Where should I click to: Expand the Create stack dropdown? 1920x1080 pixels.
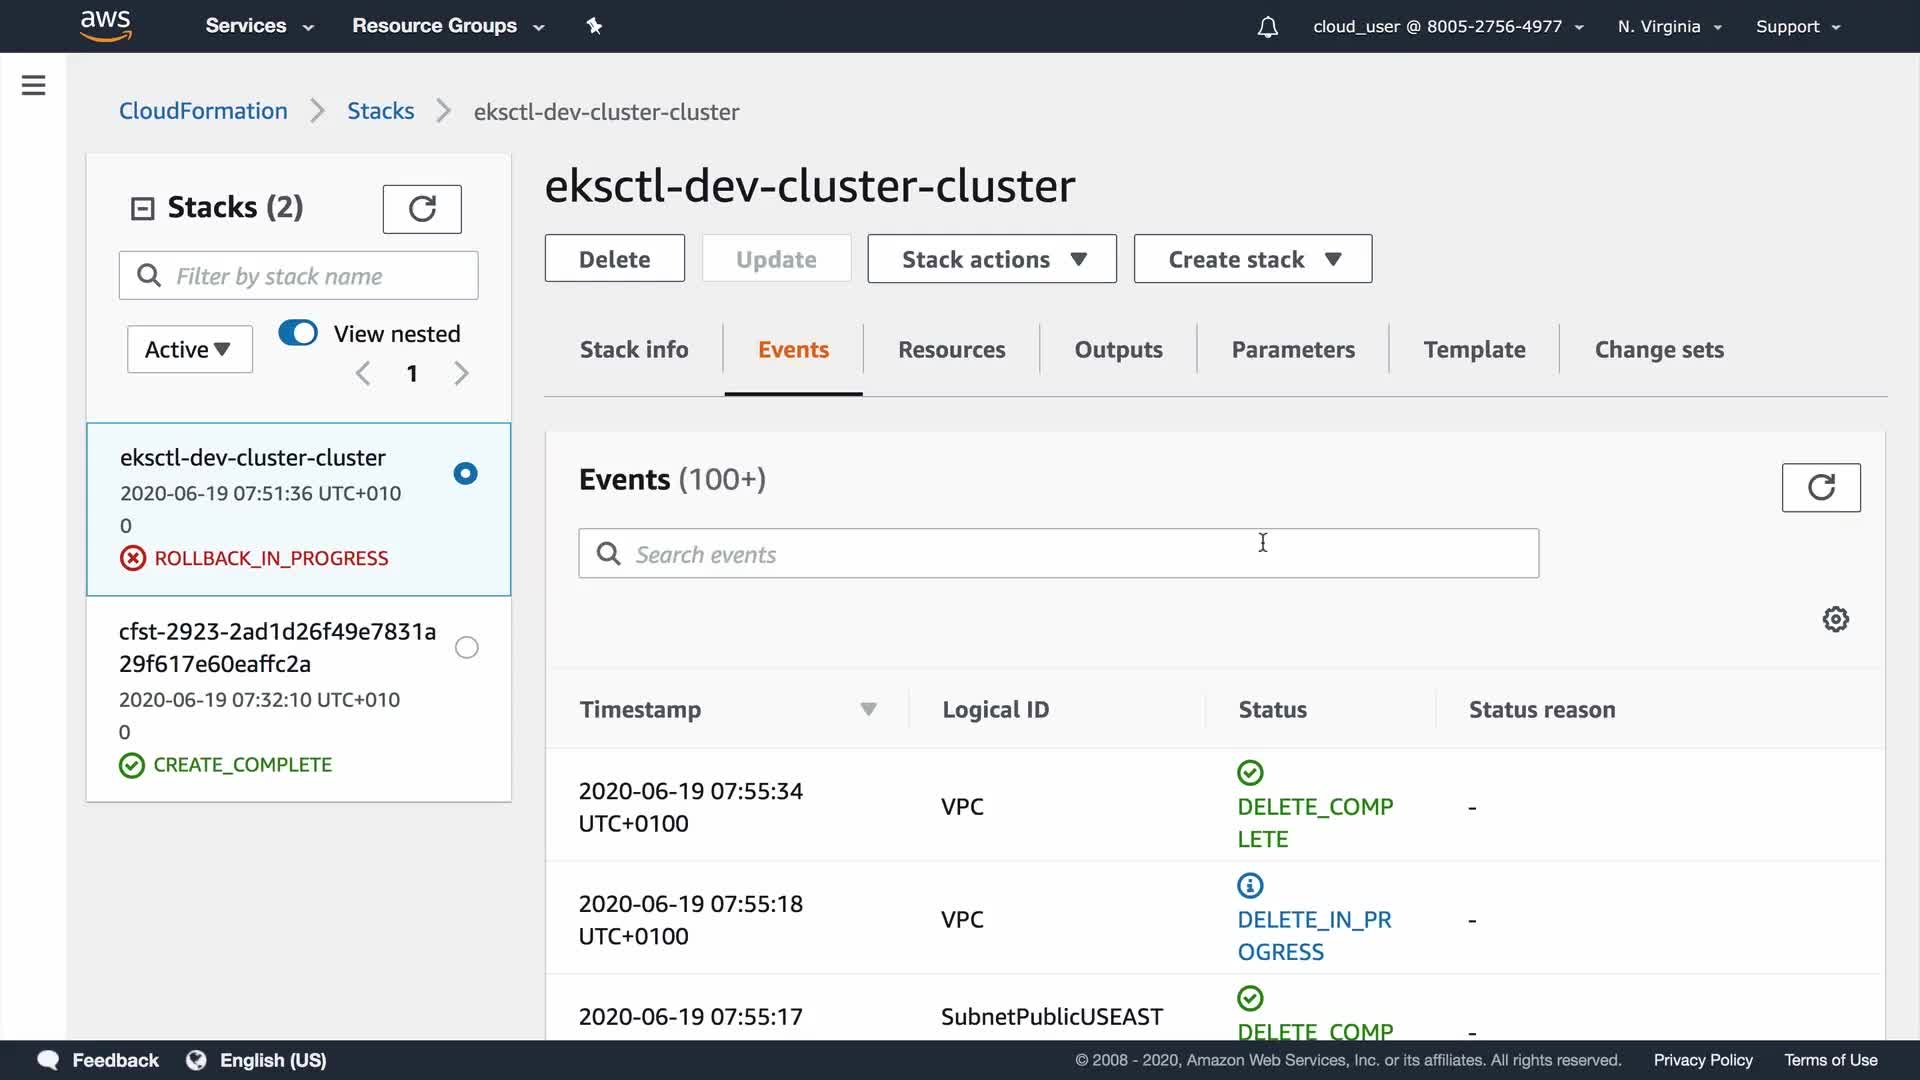(x=1252, y=259)
